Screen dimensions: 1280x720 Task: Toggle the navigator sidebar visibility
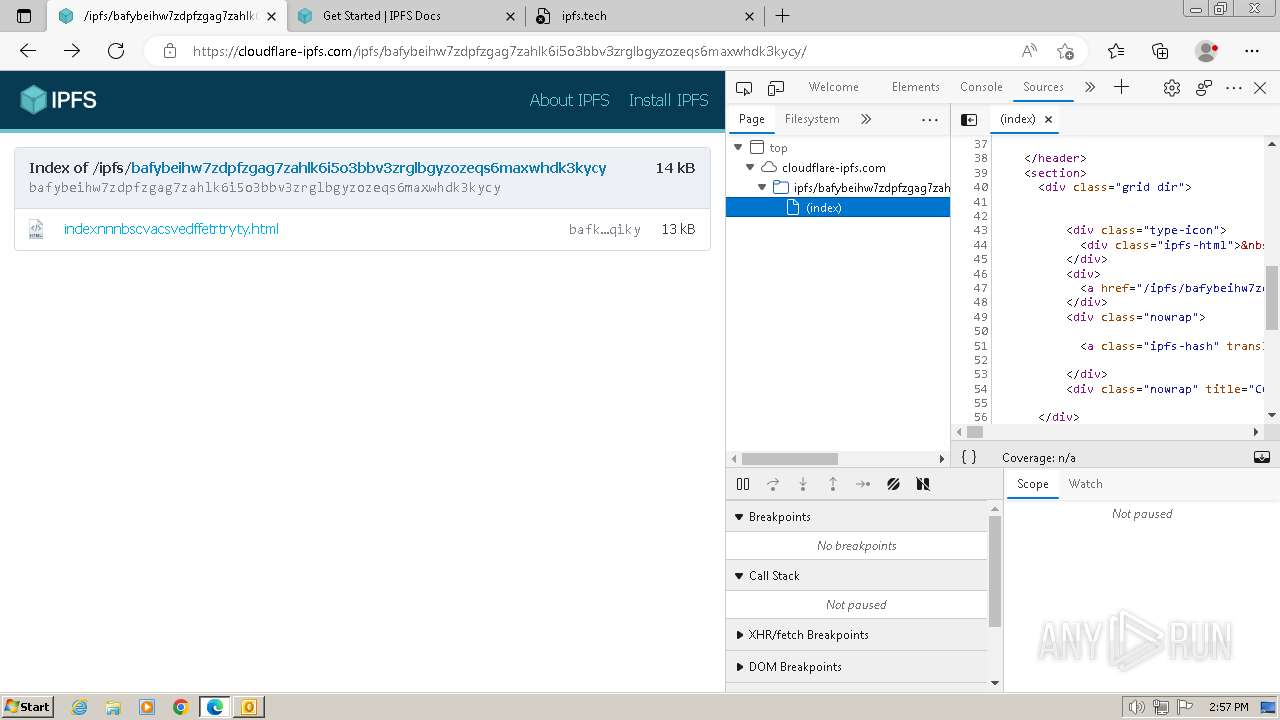[969, 119]
